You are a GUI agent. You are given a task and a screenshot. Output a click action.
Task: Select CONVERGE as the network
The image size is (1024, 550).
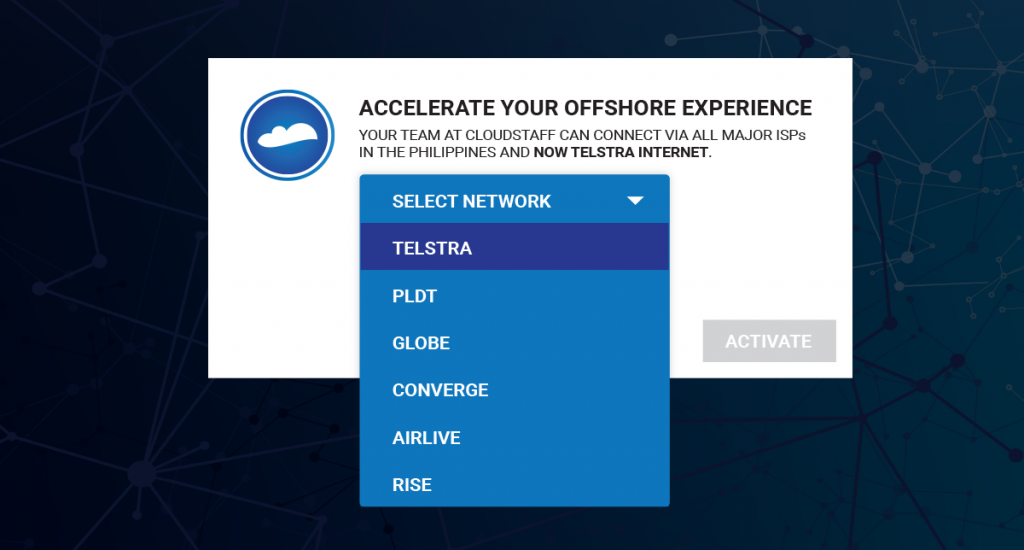440,390
